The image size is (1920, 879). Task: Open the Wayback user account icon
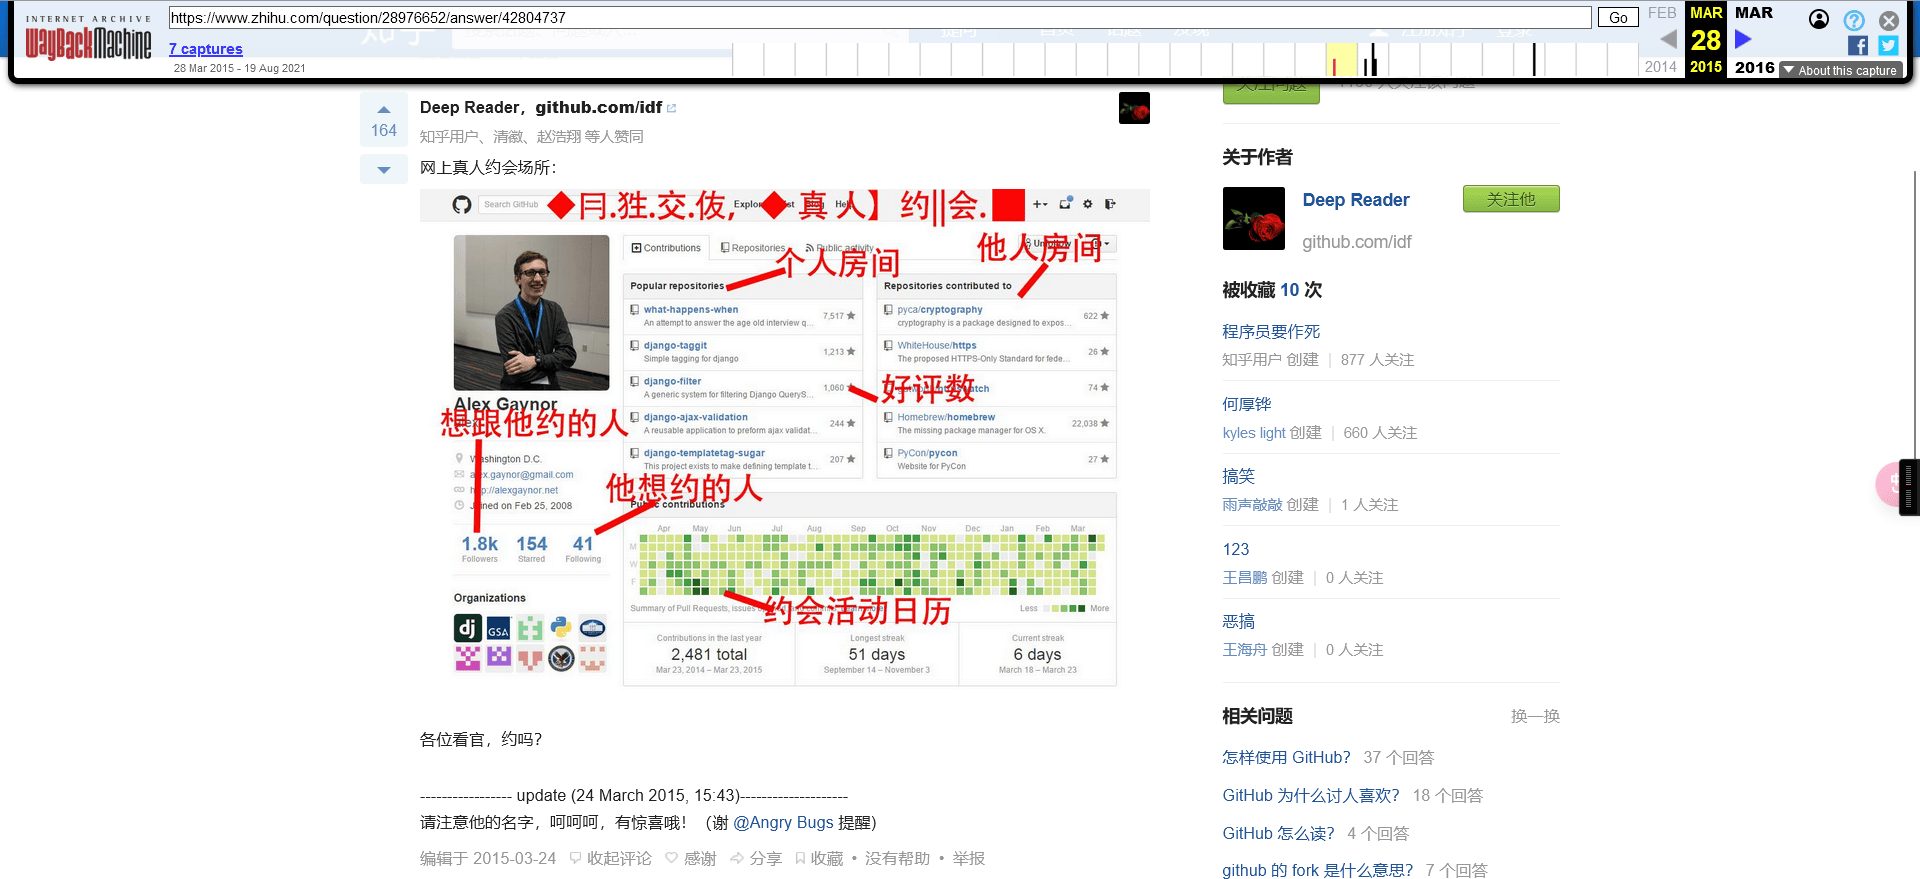[1819, 19]
